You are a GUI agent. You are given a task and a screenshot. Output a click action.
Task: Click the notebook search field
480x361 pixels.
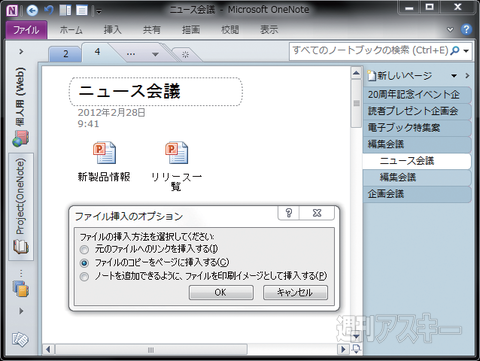click(370, 51)
